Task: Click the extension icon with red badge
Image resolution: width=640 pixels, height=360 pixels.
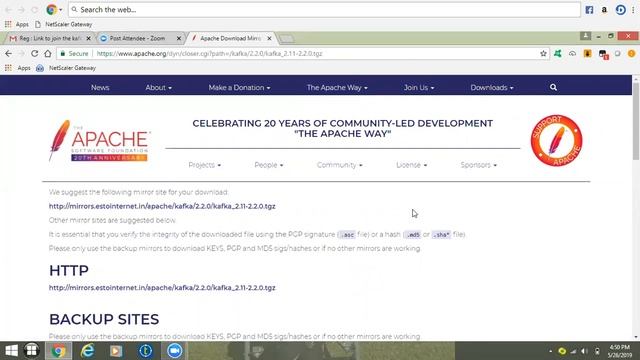Action: (x=603, y=54)
